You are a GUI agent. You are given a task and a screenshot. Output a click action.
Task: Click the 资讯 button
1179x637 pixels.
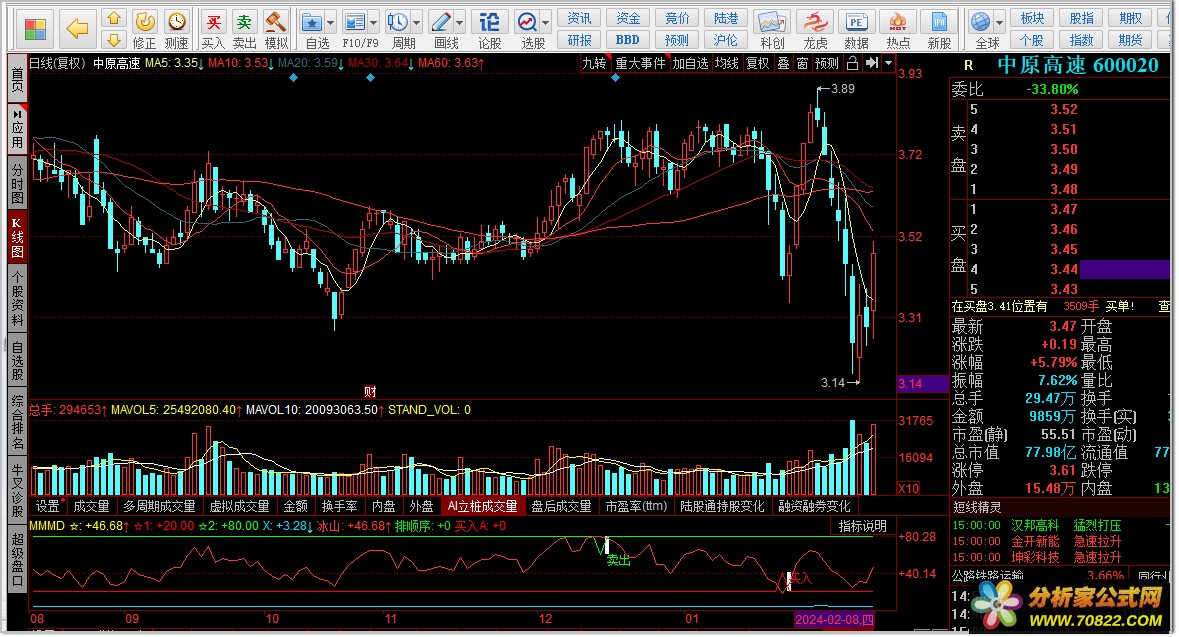[579, 18]
